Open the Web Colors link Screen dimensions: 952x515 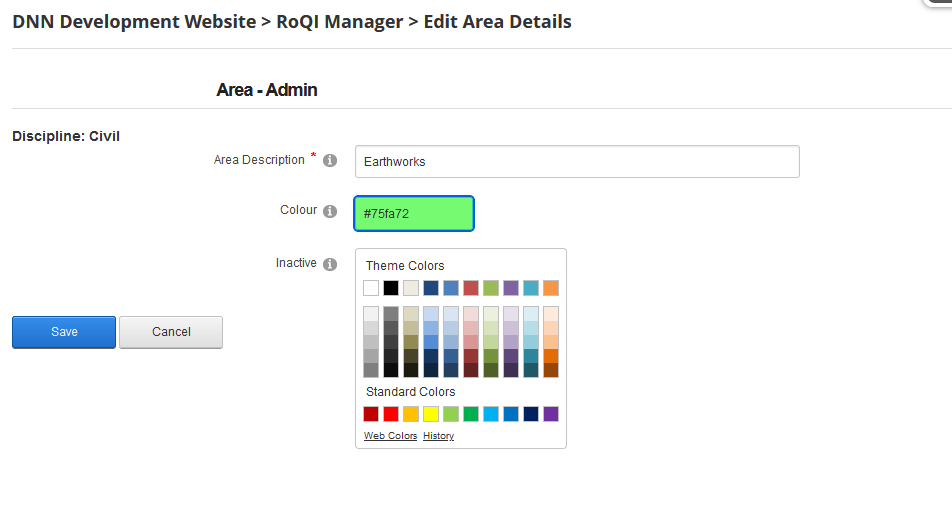click(390, 436)
